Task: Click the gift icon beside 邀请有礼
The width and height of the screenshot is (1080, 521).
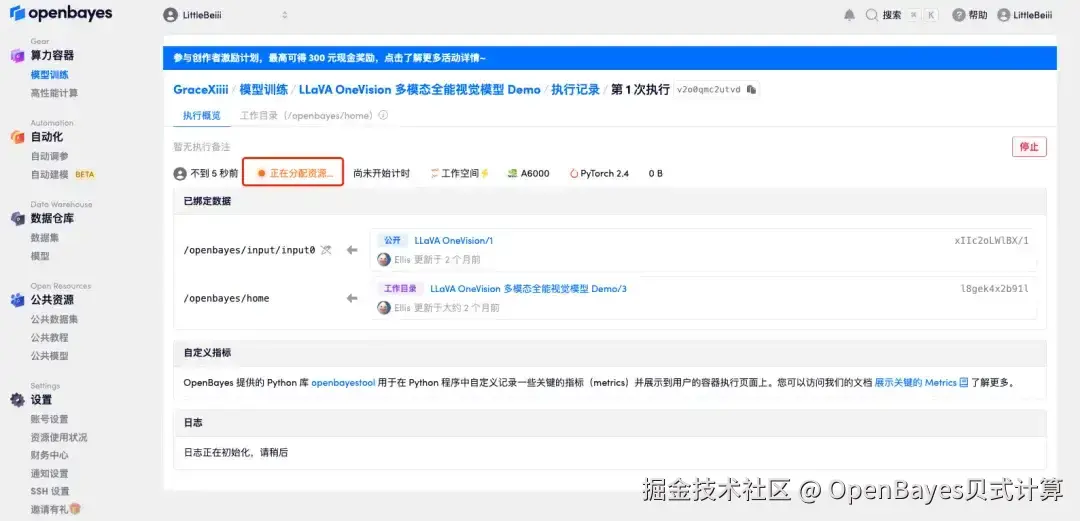Action: (75, 509)
